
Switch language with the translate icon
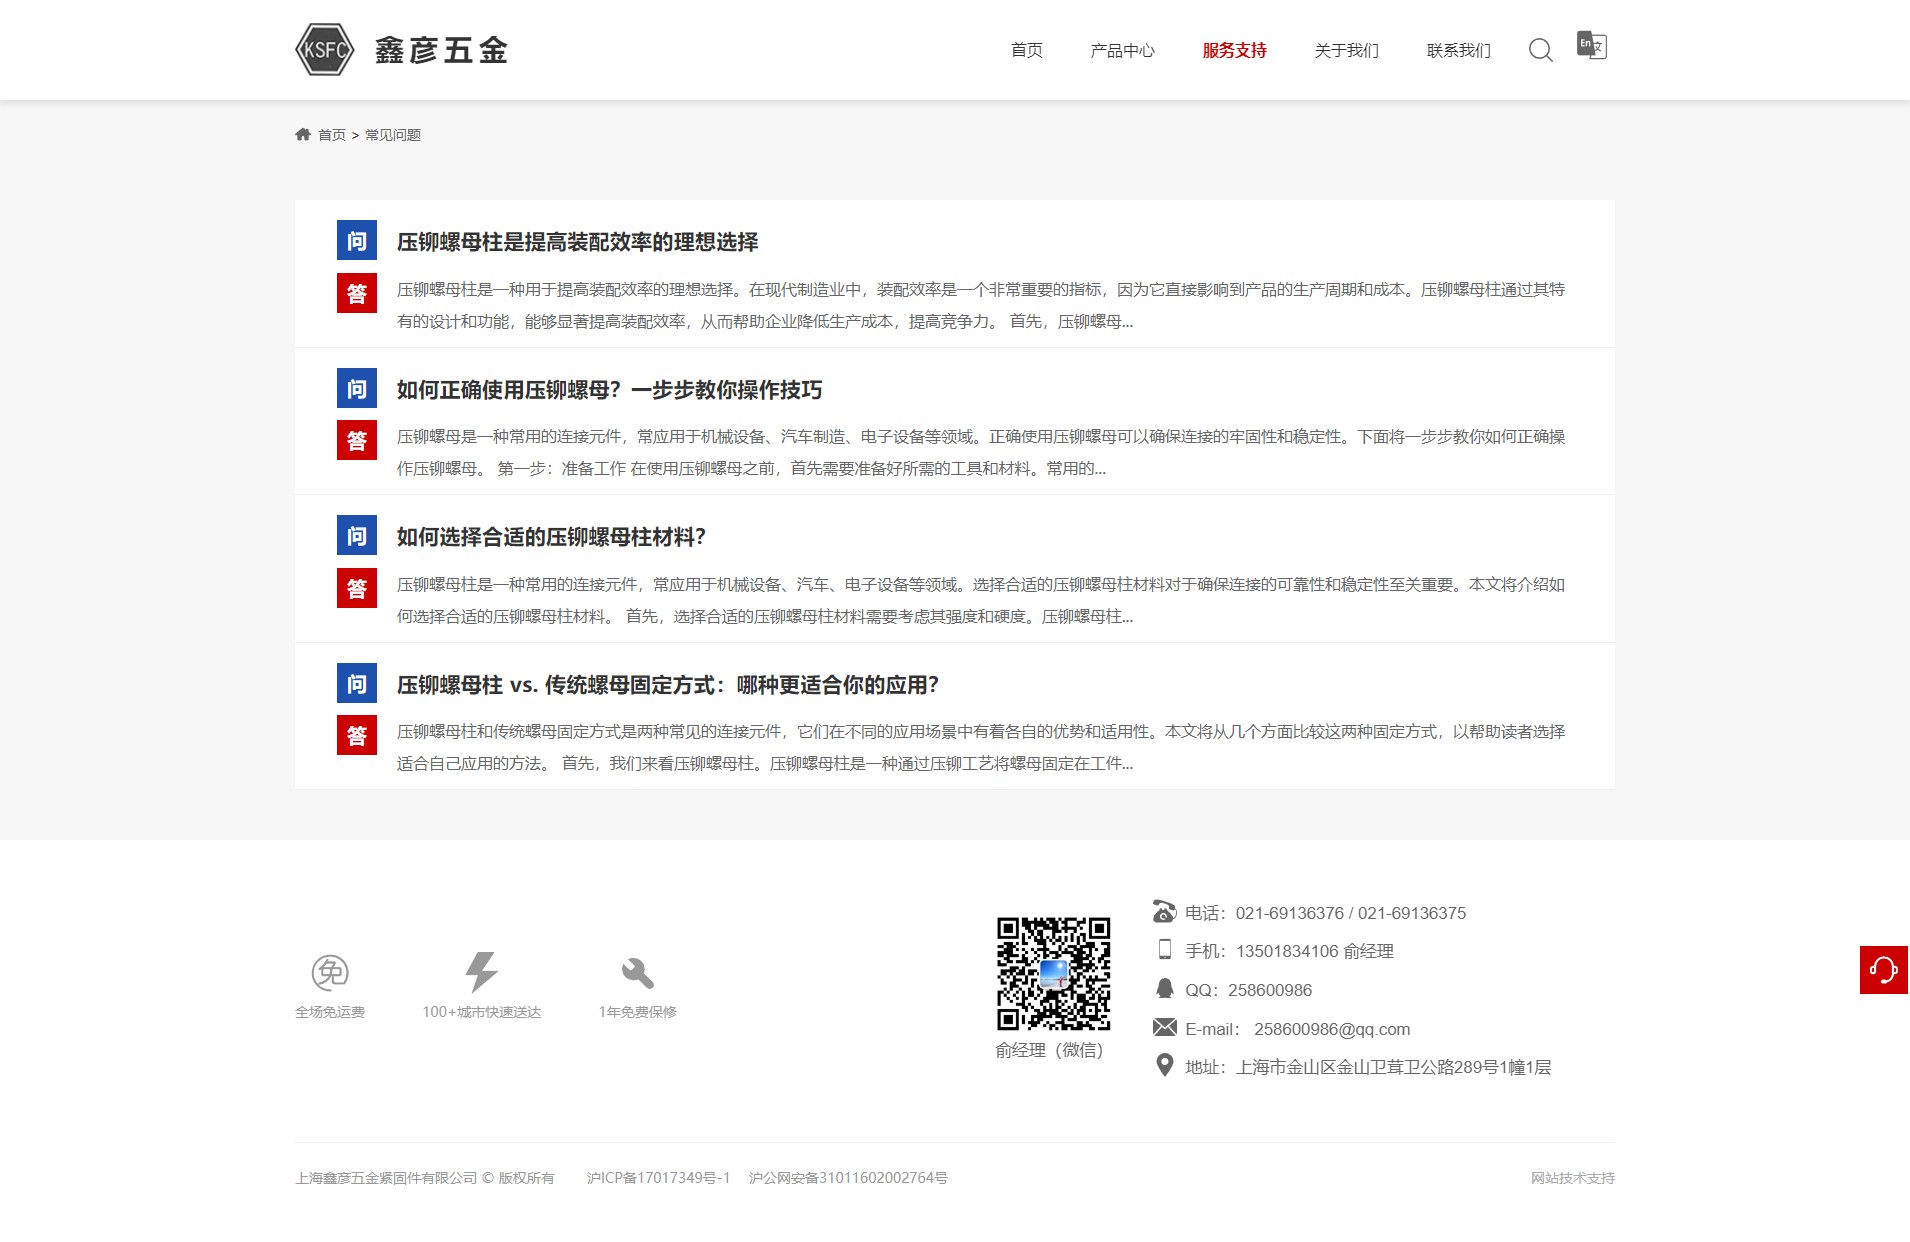tap(1591, 45)
